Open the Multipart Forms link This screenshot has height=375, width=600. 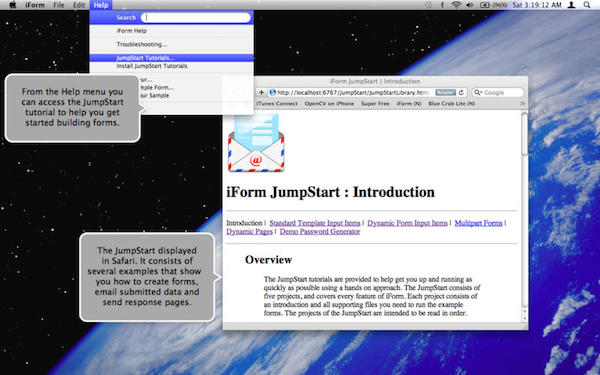click(478, 223)
